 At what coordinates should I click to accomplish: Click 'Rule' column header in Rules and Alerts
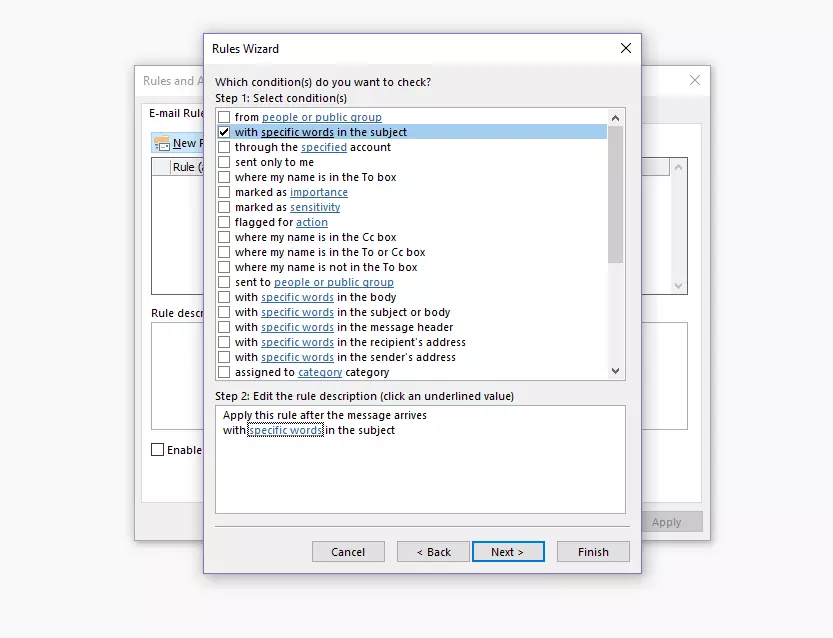point(187,167)
